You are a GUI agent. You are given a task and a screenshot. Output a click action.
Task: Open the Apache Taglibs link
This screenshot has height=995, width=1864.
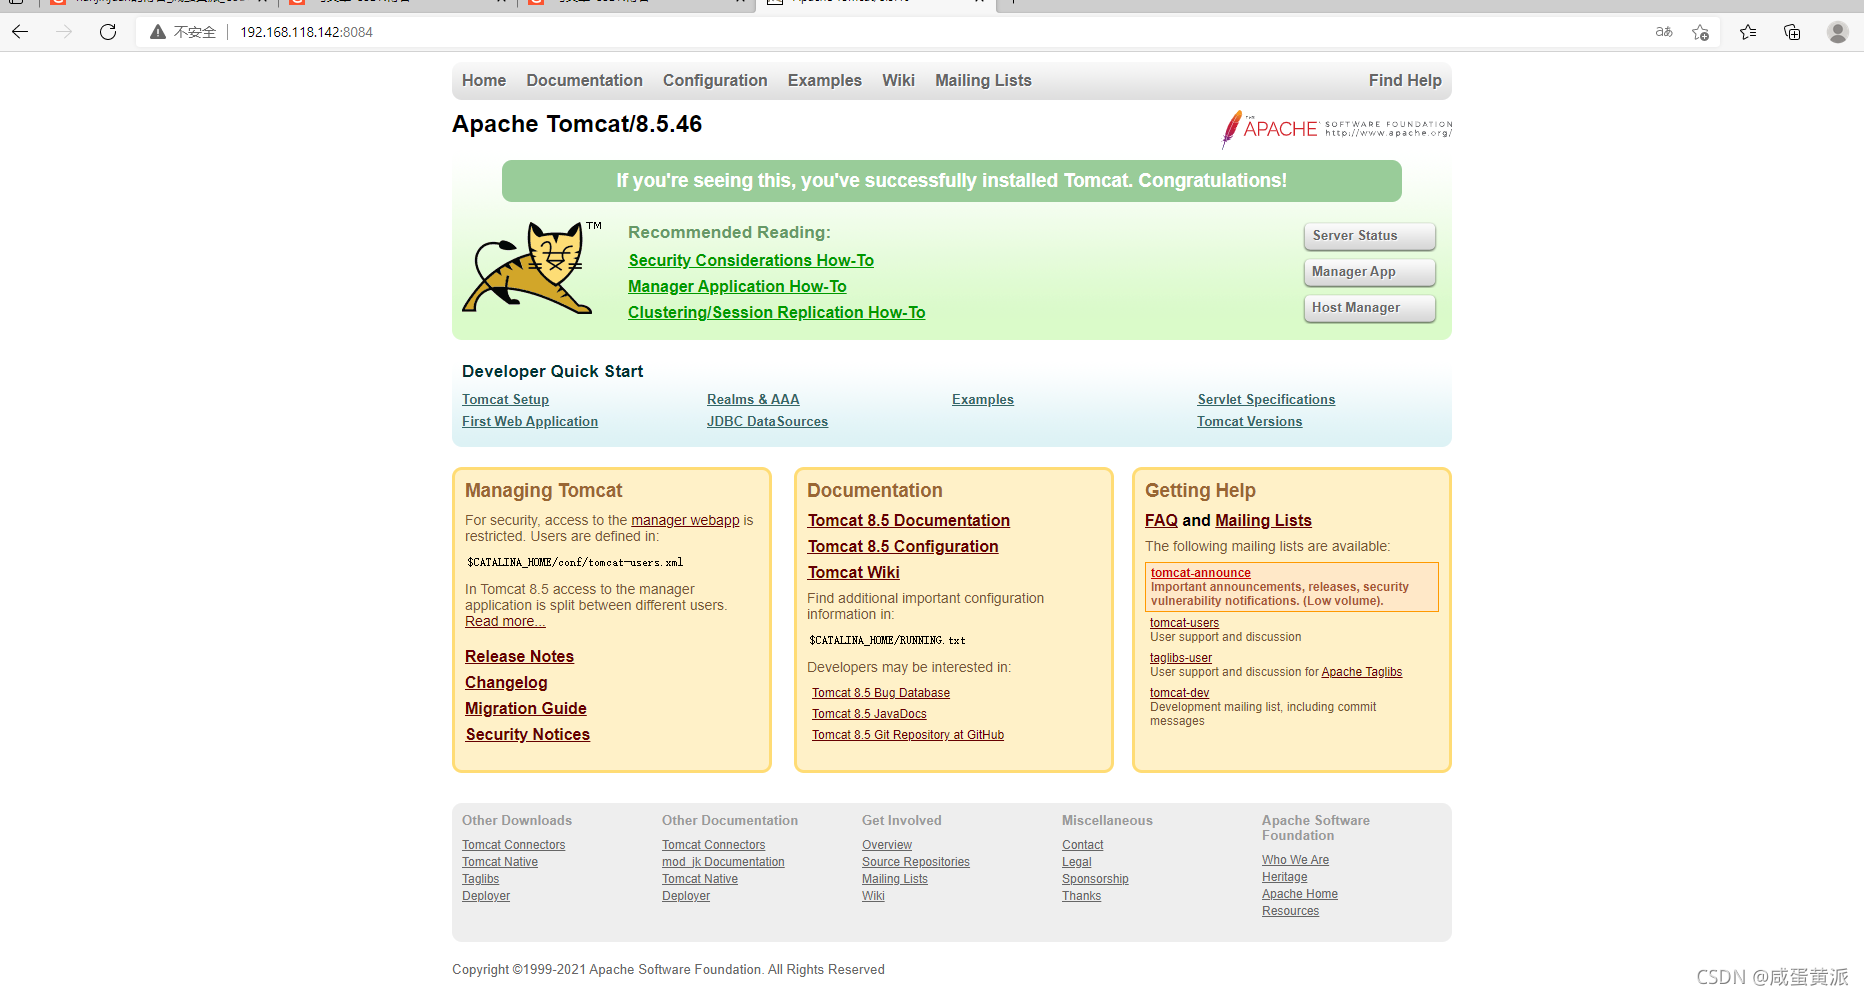(1362, 672)
